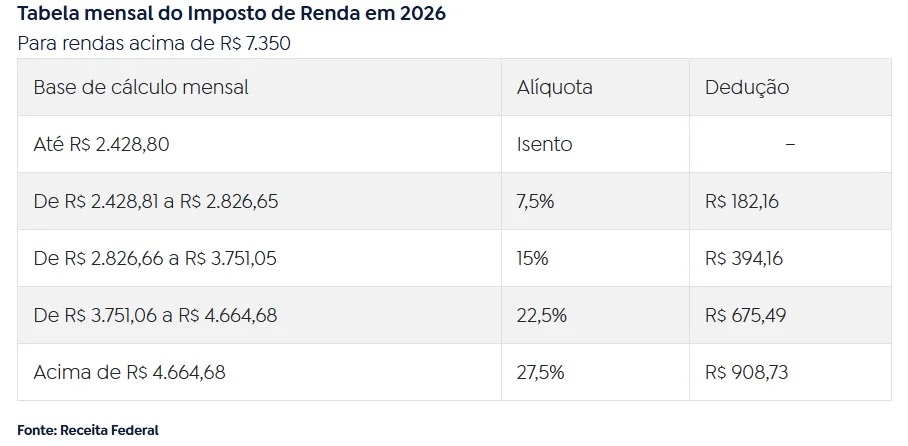Click the 7,5% rate cell

click(x=535, y=201)
